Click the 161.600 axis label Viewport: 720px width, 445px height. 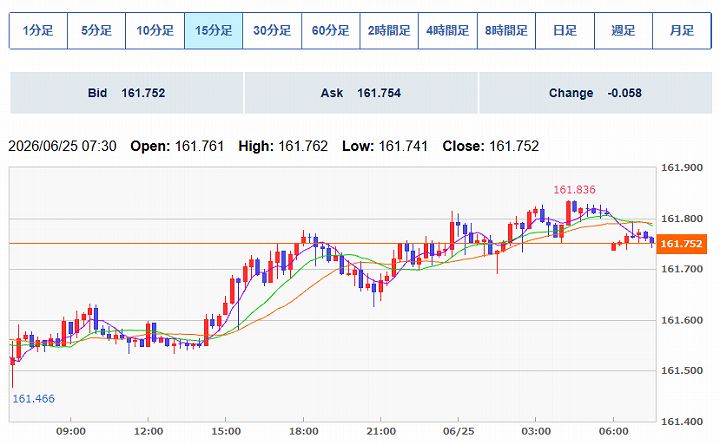[x=681, y=320]
